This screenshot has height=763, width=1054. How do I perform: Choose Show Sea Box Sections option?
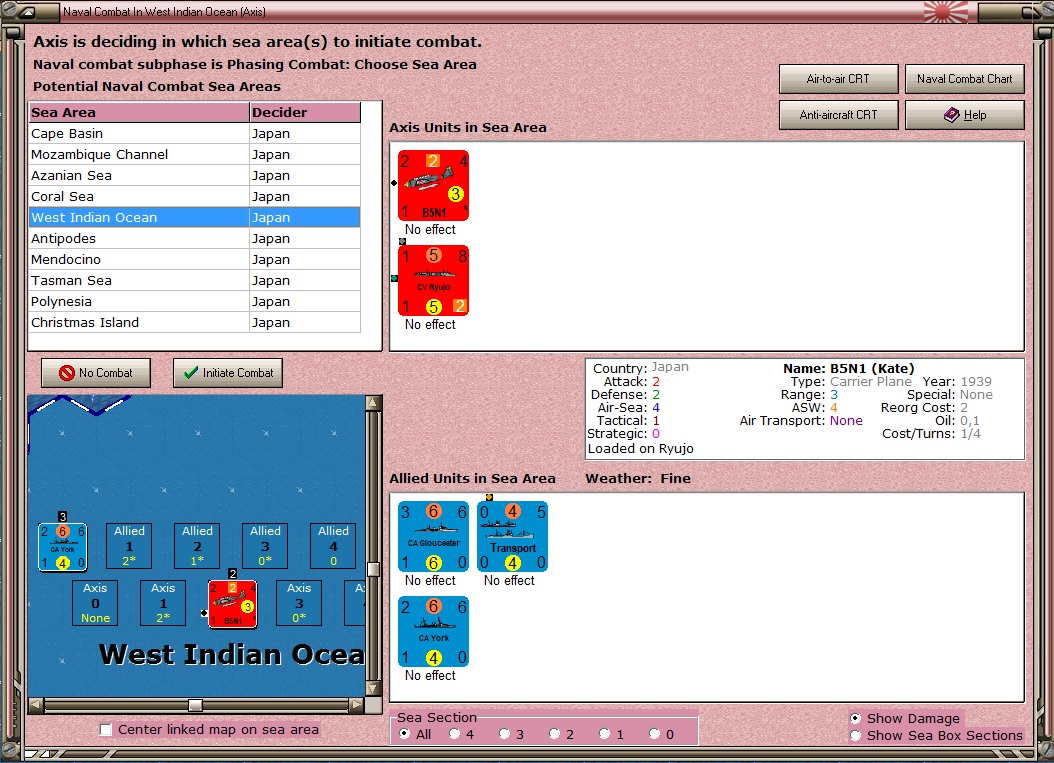point(855,735)
